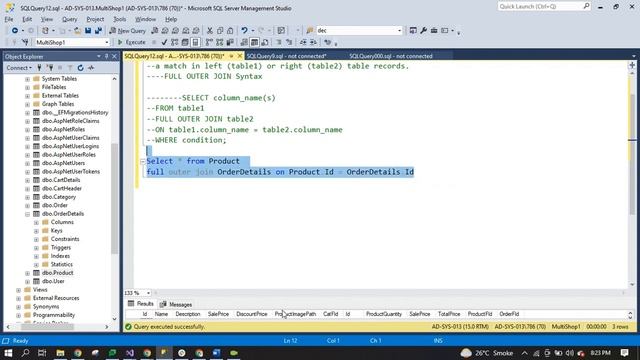
Task: Open the Properties wrench icon
Action: coord(424,31)
